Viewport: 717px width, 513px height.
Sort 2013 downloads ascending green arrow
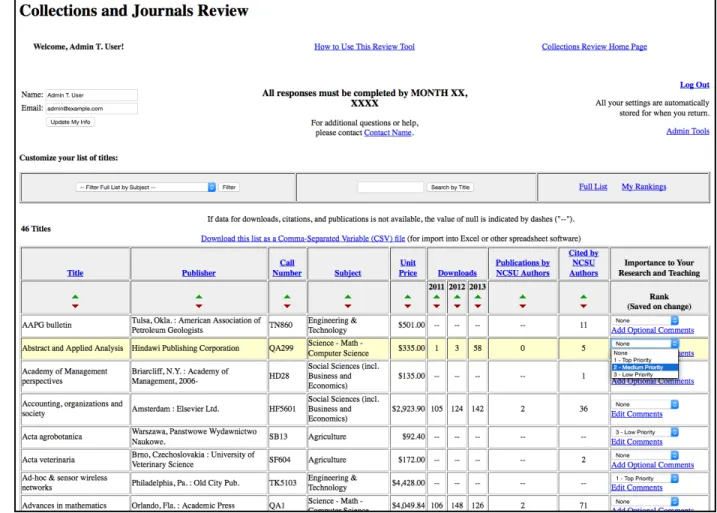(x=477, y=297)
